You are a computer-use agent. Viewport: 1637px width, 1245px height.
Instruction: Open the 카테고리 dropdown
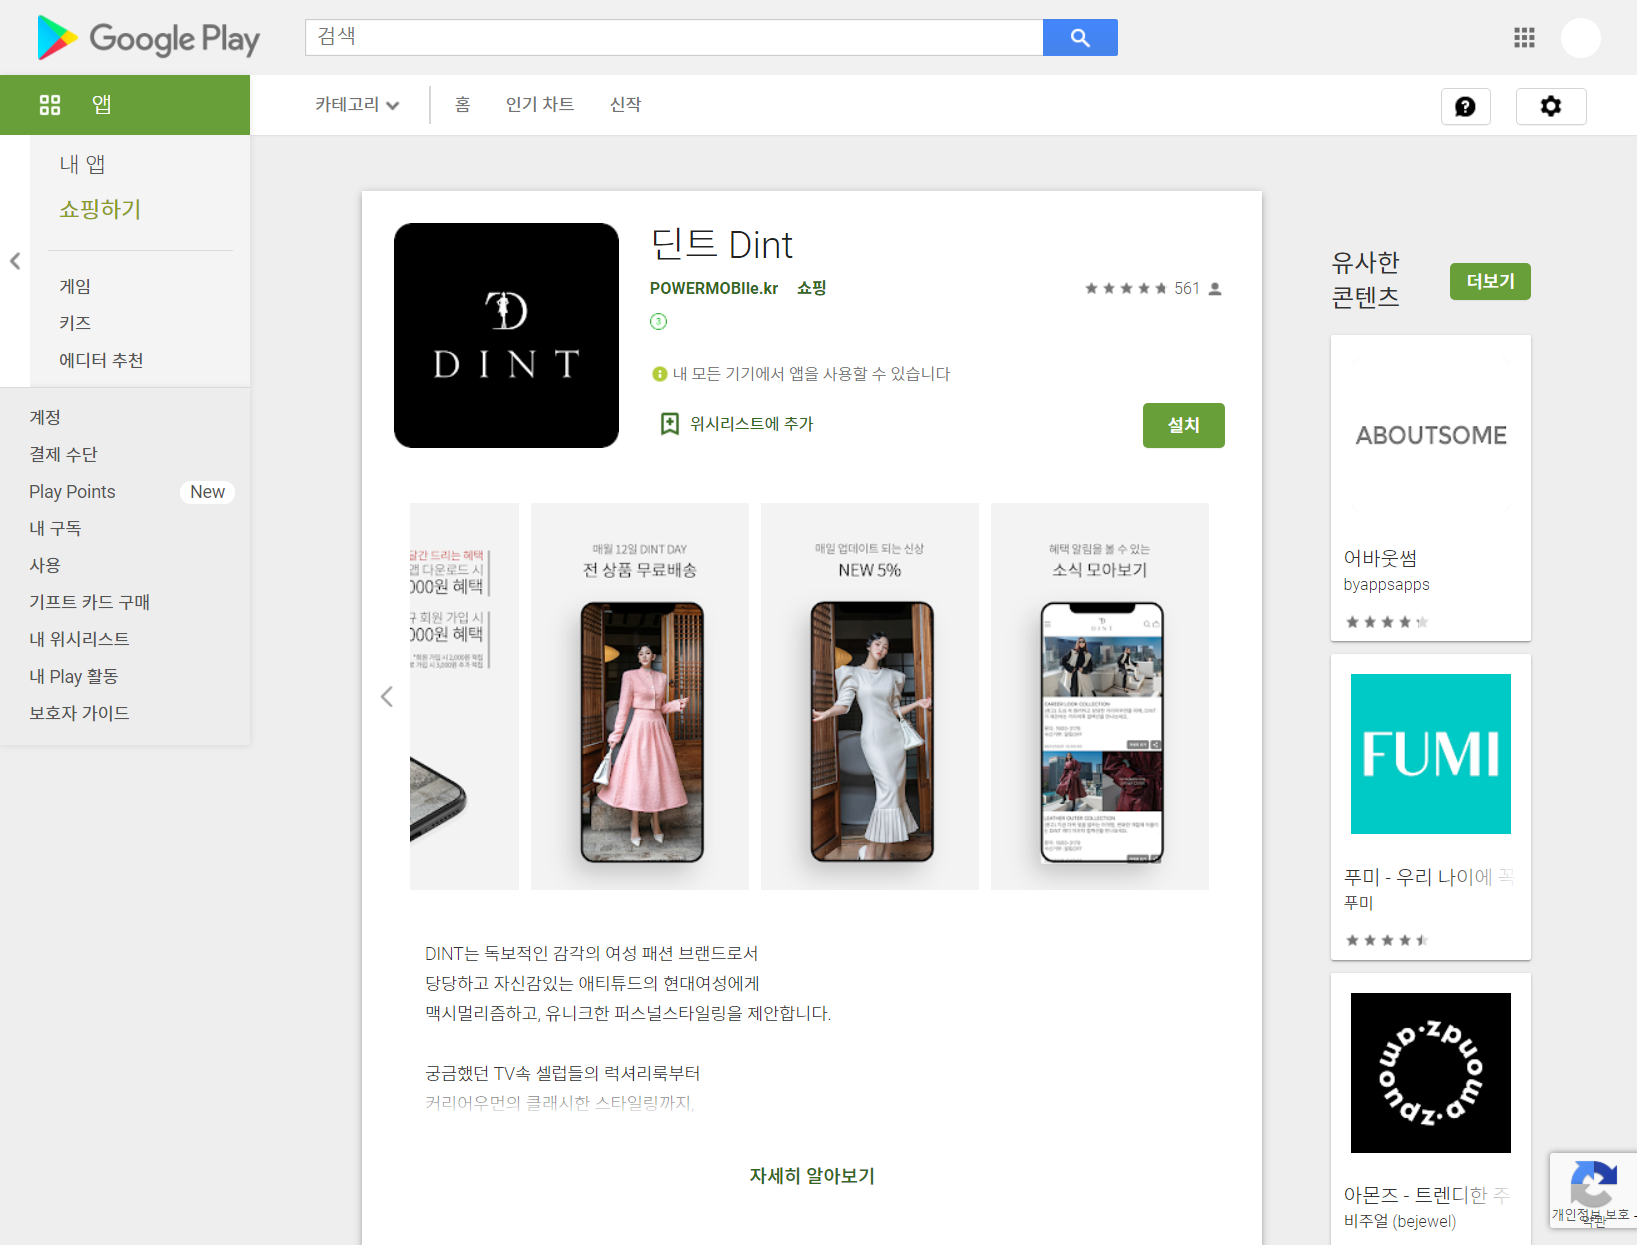tap(355, 104)
